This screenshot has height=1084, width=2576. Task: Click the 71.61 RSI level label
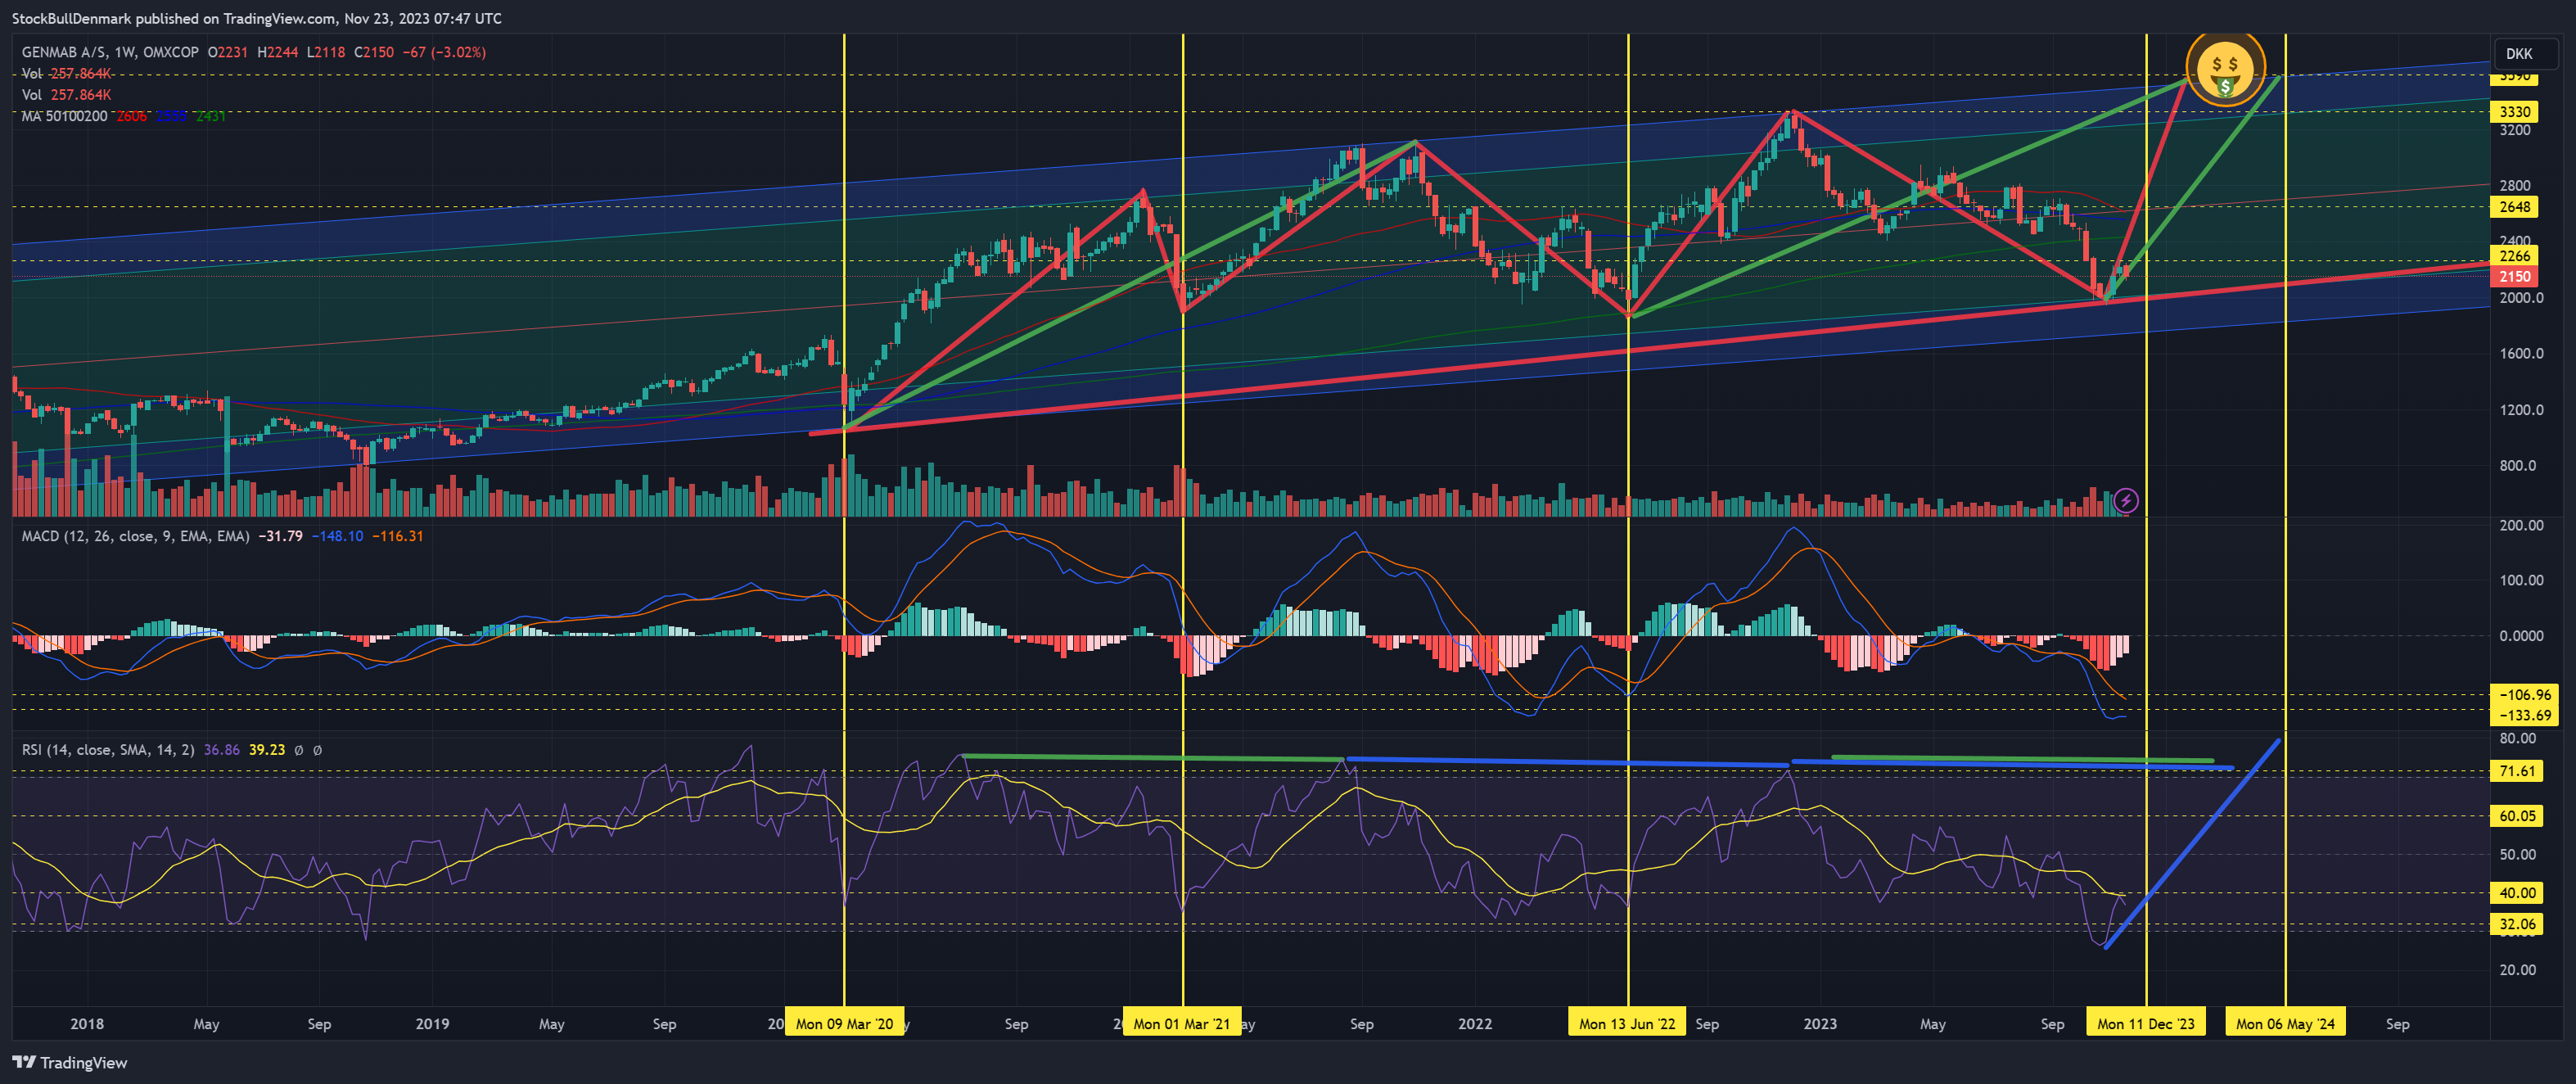(x=2517, y=771)
